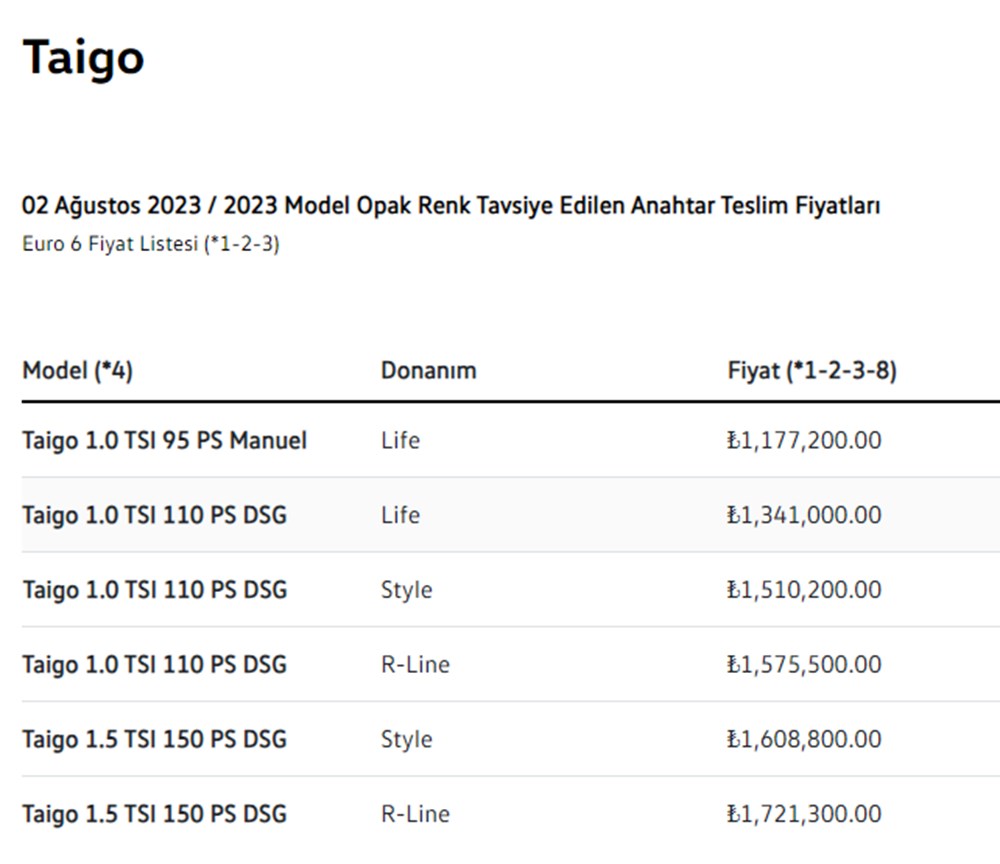Select the Life trim of the 110 PS DSG
Viewport: 1000px width, 864px height.
pos(400,515)
